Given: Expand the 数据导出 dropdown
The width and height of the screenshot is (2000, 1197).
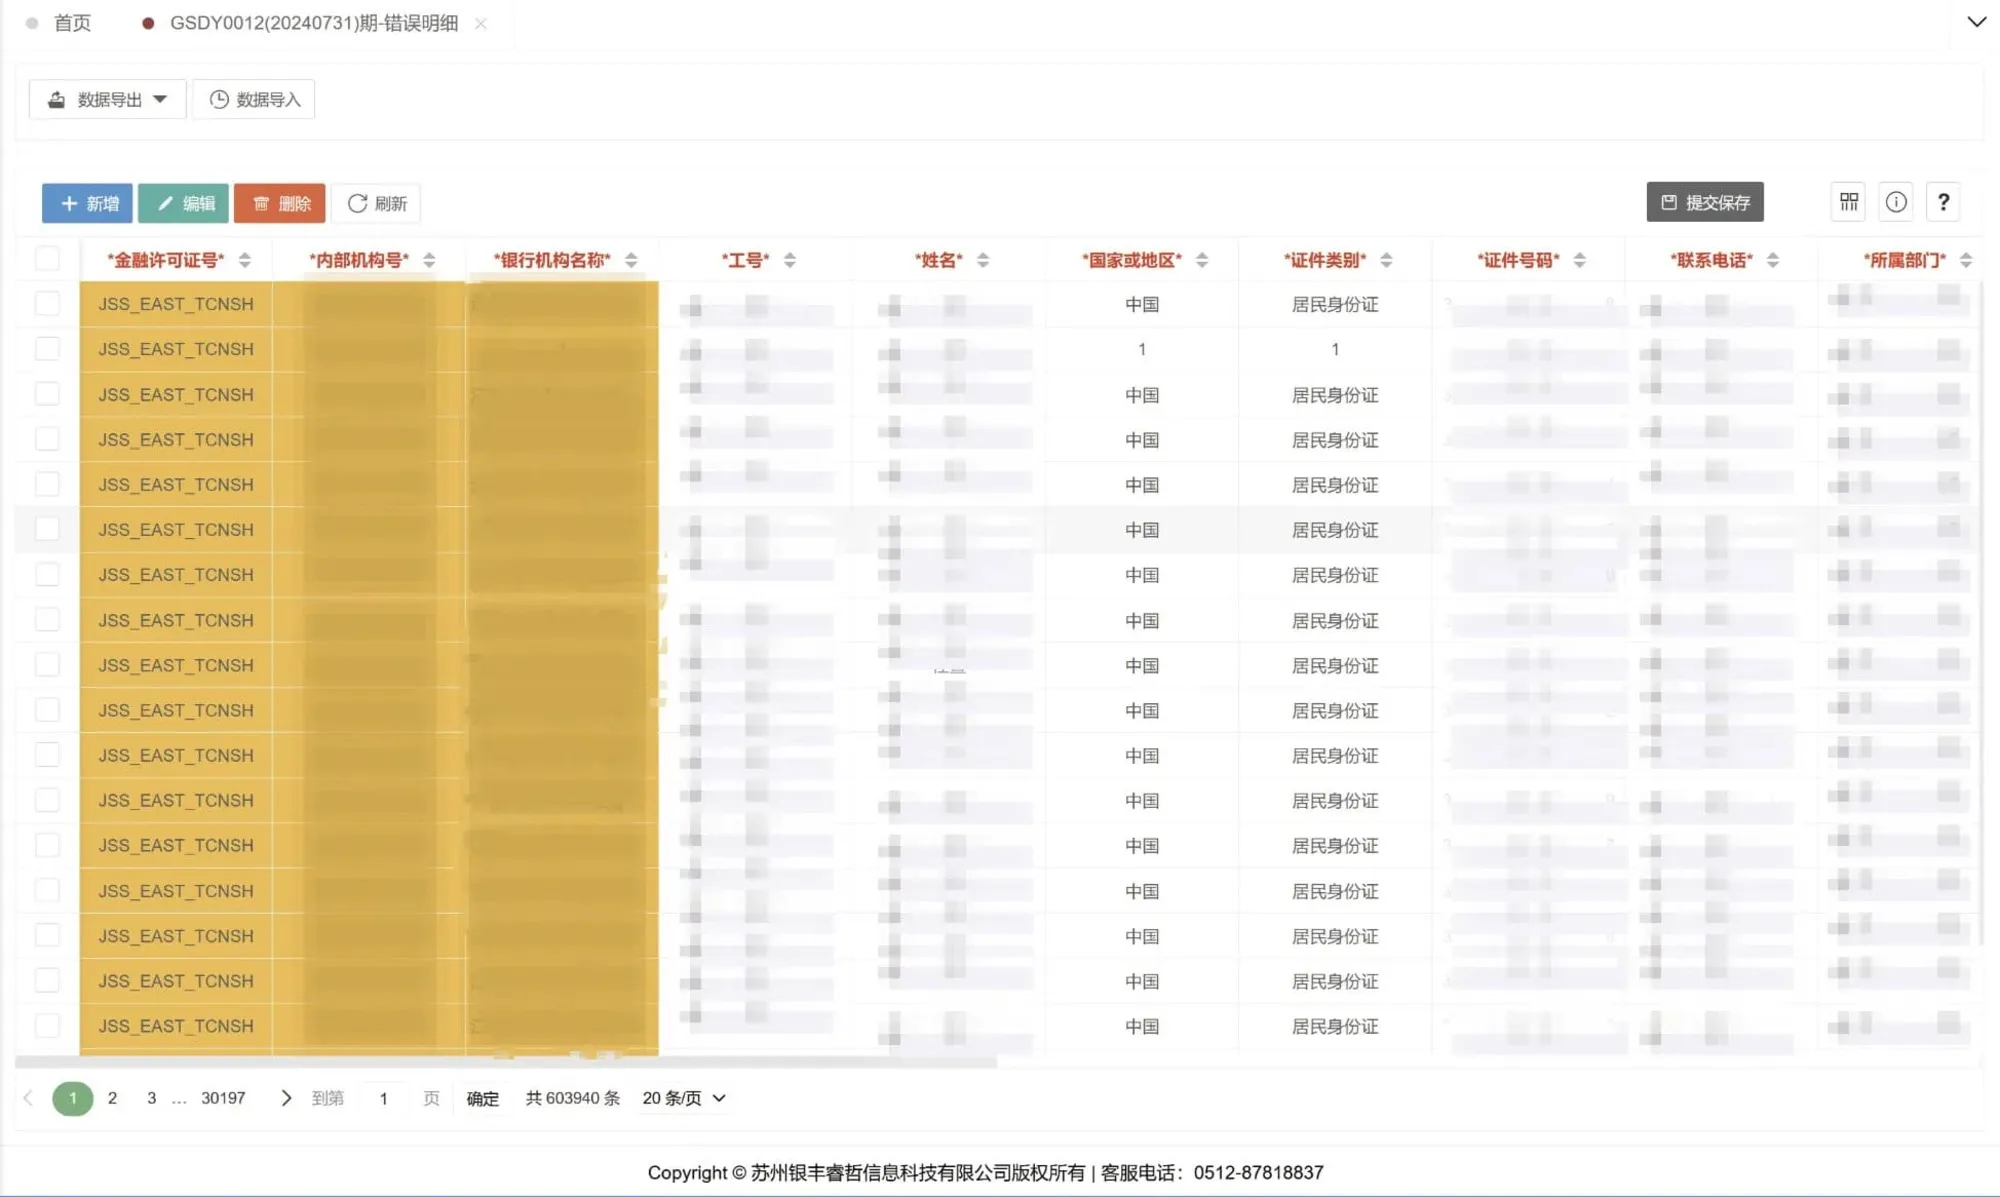Looking at the screenshot, I should [x=107, y=99].
